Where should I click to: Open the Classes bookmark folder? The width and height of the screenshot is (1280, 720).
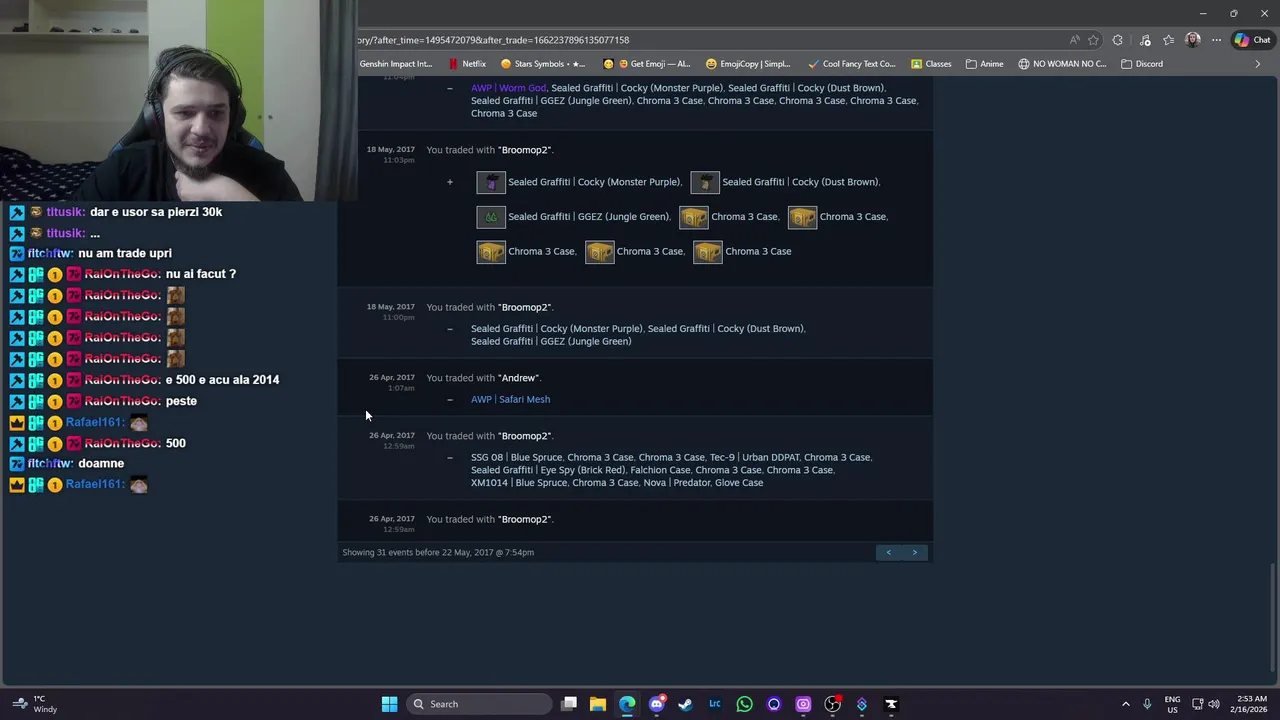931,64
